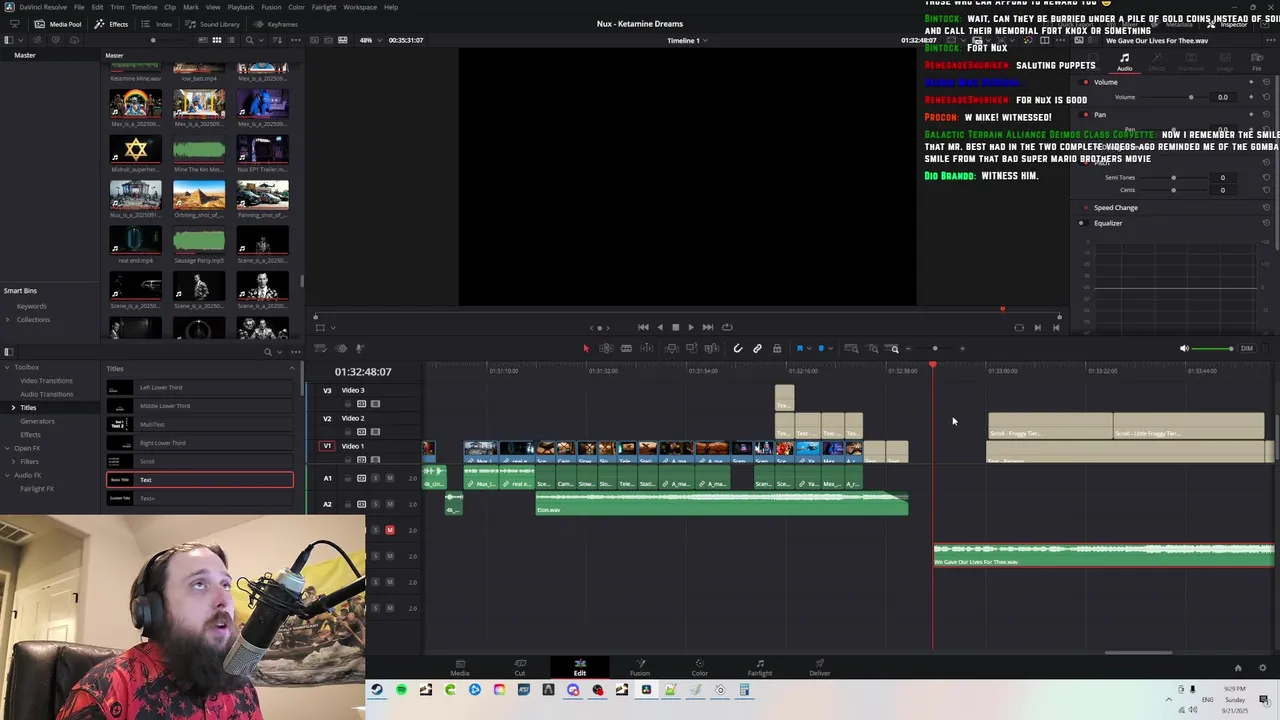Go to first frame in the viewer
This screenshot has height=720, width=1280.
point(643,327)
